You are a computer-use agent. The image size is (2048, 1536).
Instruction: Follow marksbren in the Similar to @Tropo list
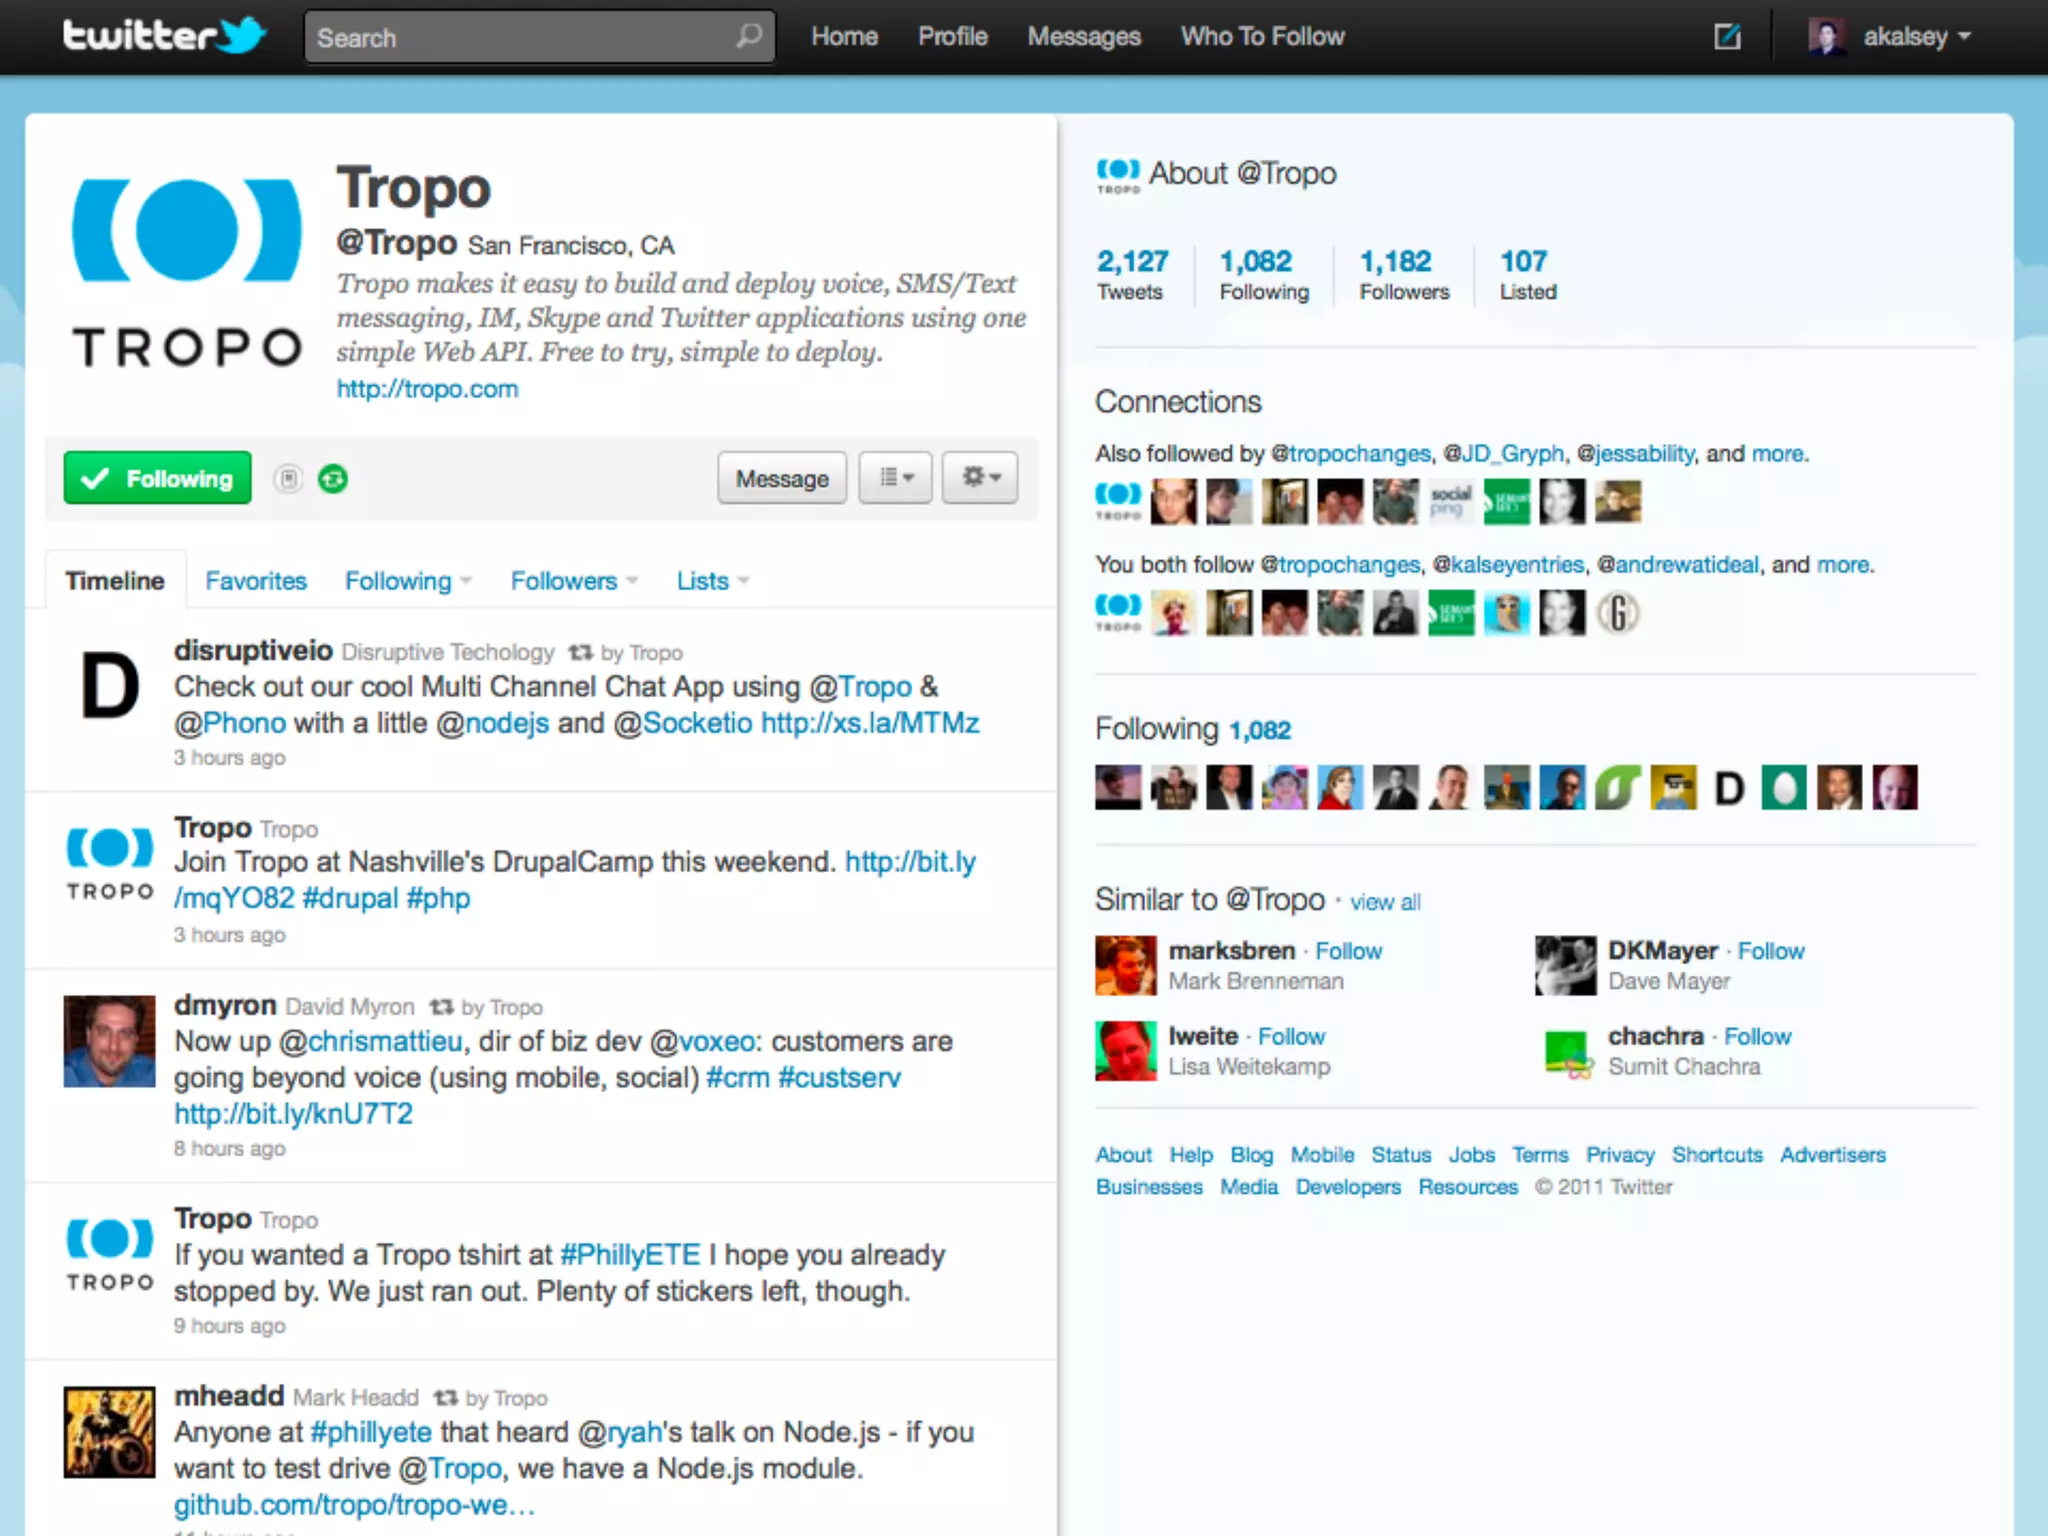[x=1348, y=951]
